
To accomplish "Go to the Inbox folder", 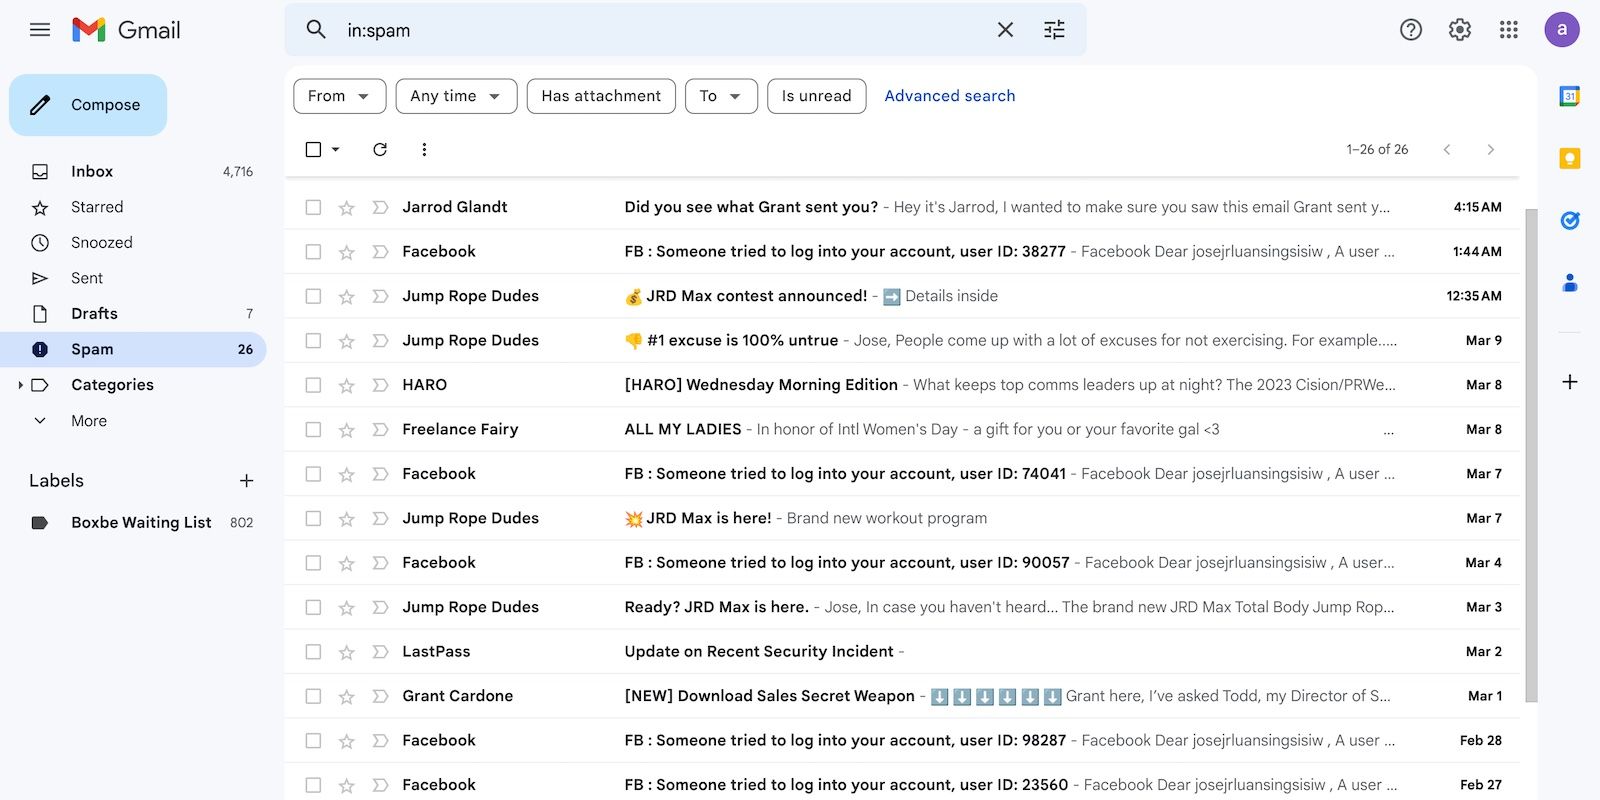I will (x=92, y=172).
